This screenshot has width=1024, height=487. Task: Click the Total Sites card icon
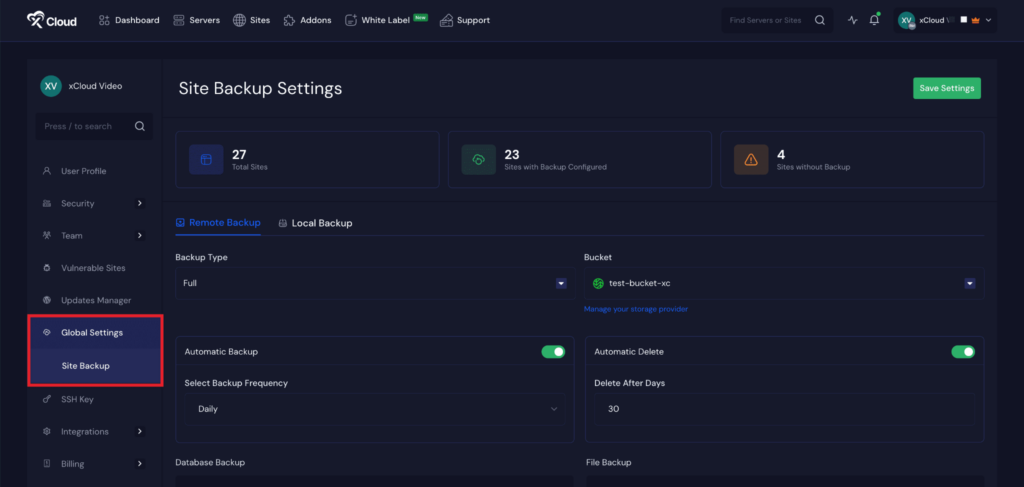[206, 160]
